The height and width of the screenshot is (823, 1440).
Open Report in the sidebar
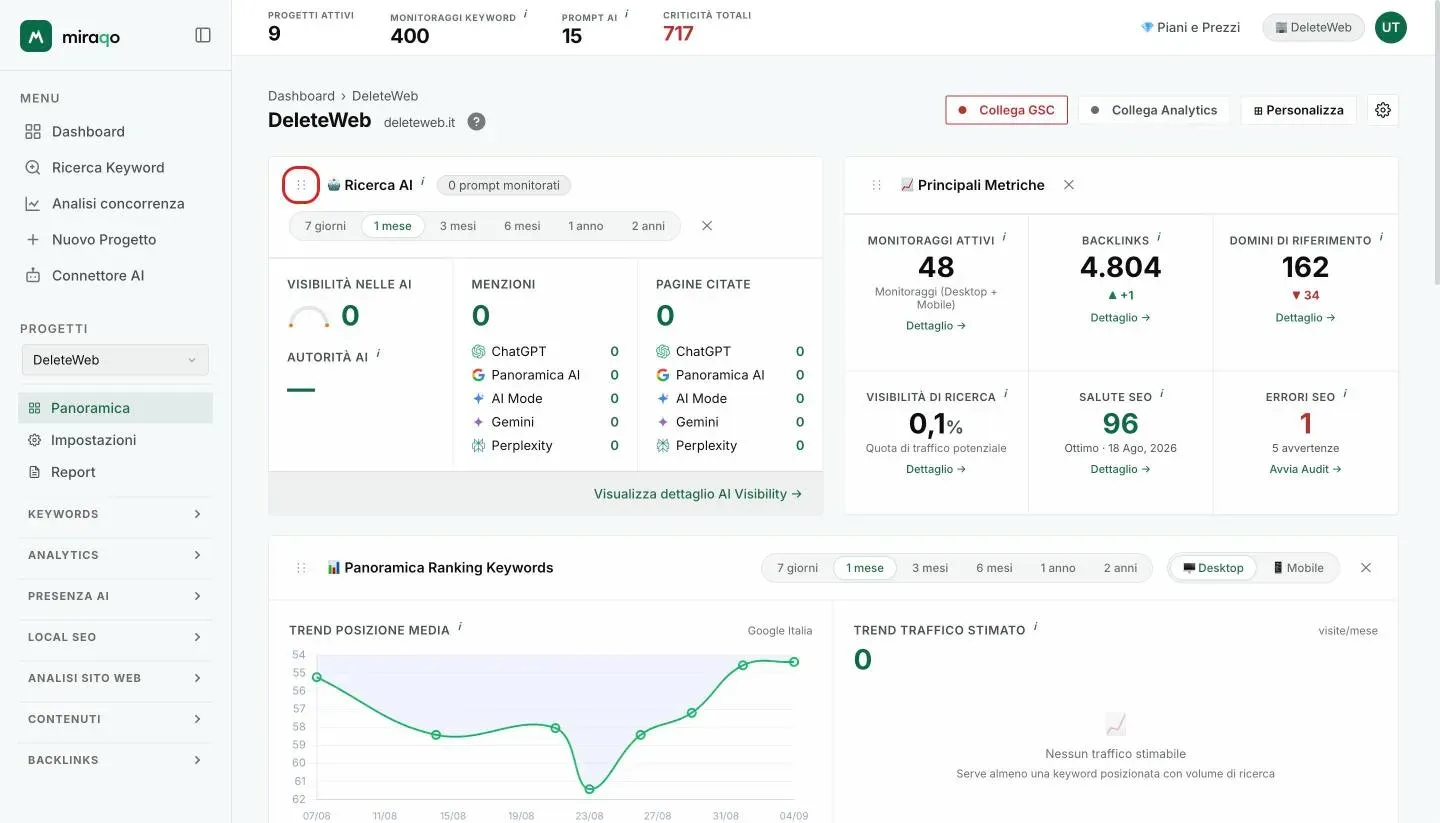click(115, 472)
